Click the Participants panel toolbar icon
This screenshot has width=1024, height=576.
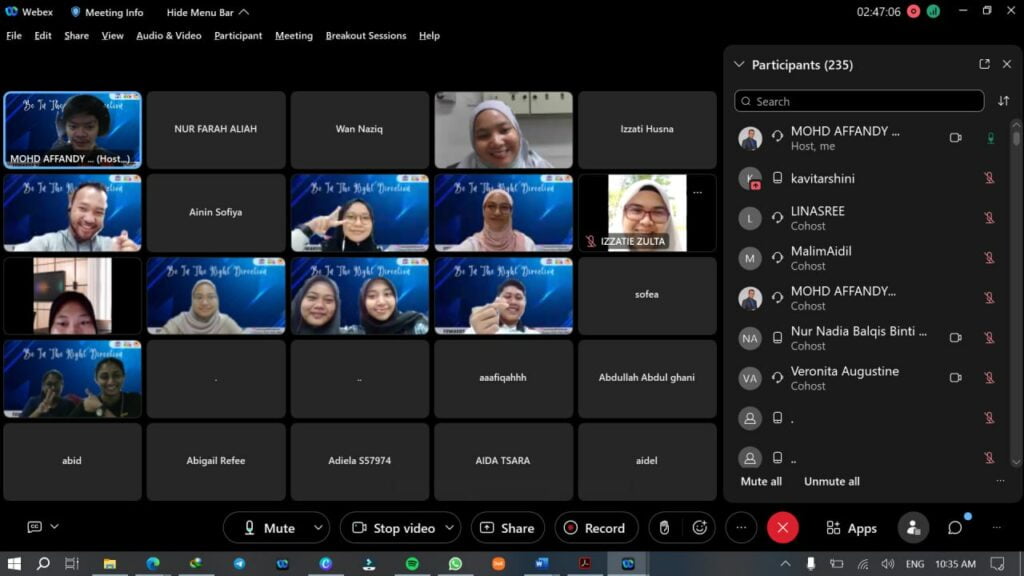click(912, 528)
